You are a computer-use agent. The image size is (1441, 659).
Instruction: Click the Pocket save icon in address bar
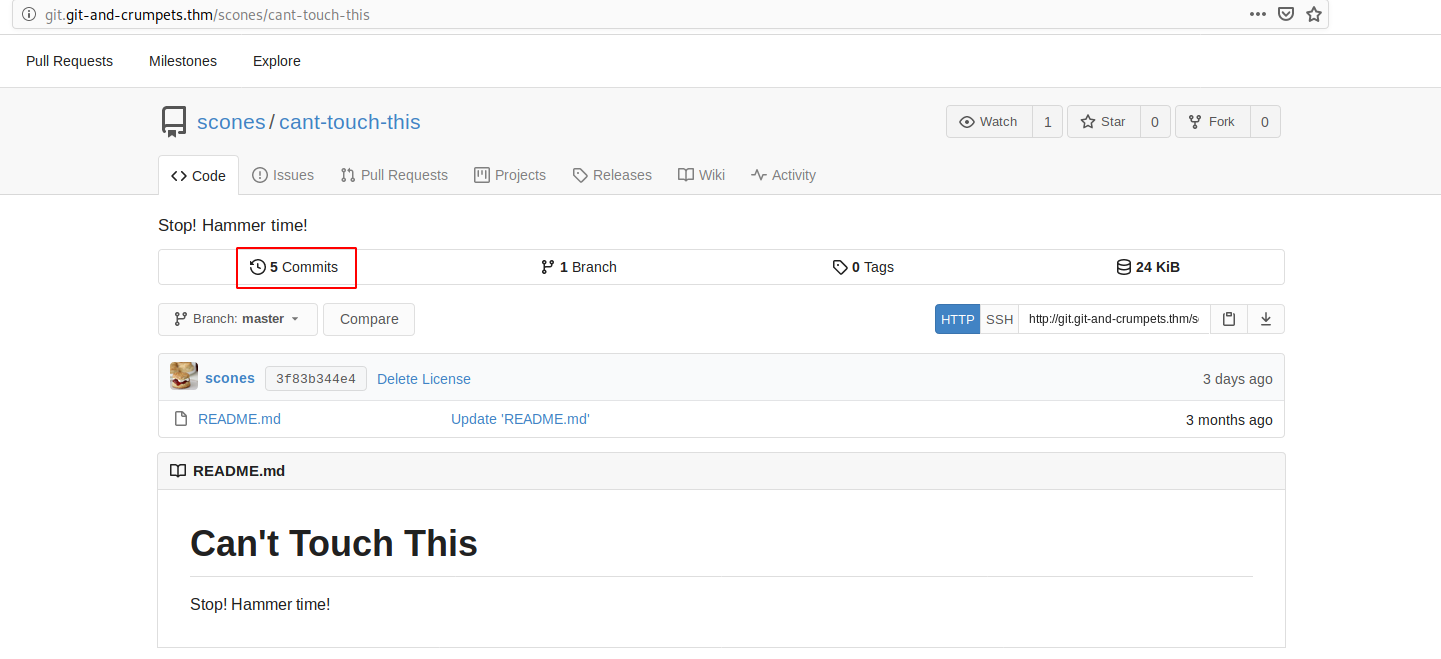pyautogui.click(x=1286, y=14)
